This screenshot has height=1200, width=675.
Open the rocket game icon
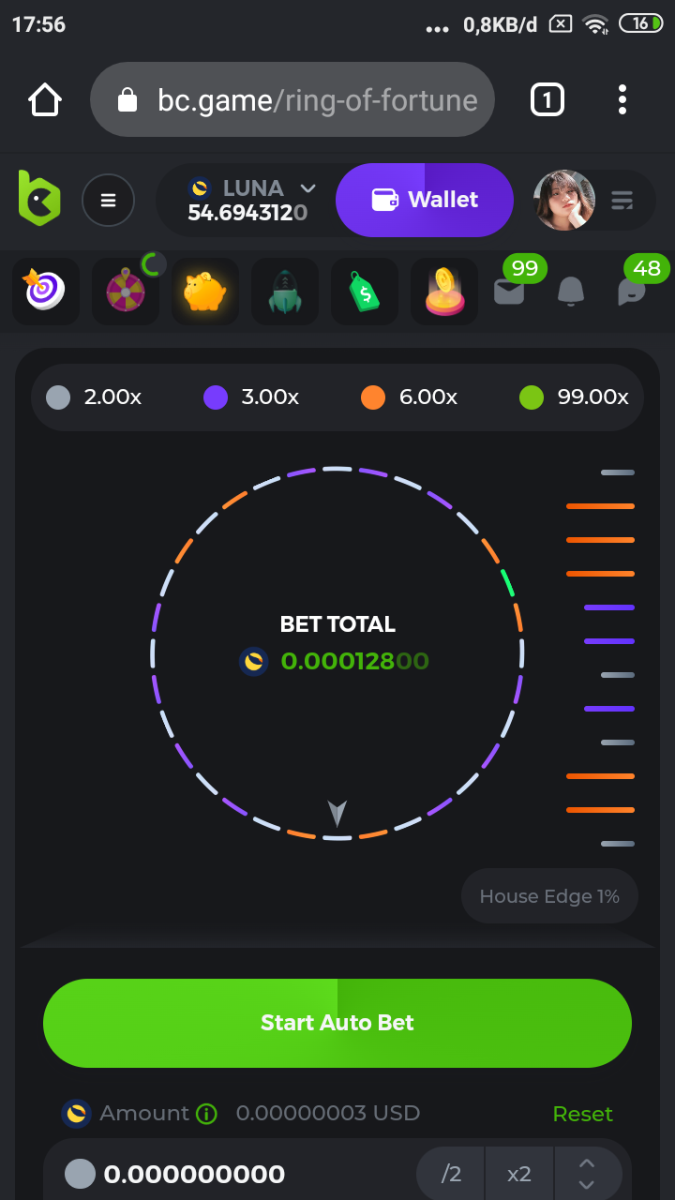(285, 292)
